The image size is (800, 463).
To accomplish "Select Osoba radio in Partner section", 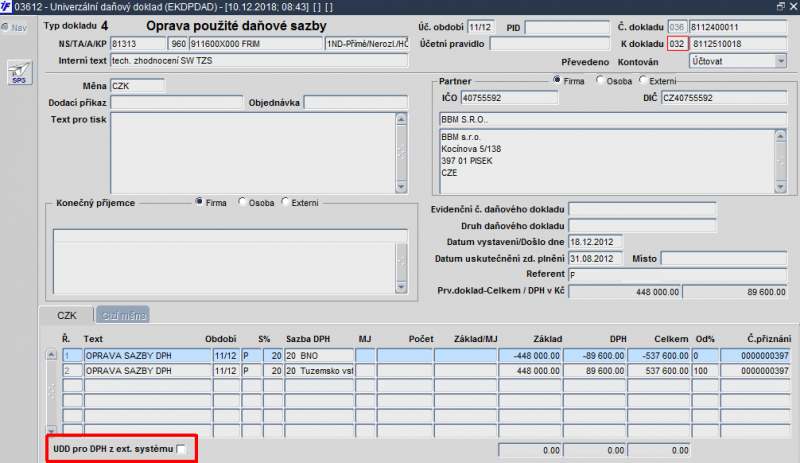I will pos(600,80).
